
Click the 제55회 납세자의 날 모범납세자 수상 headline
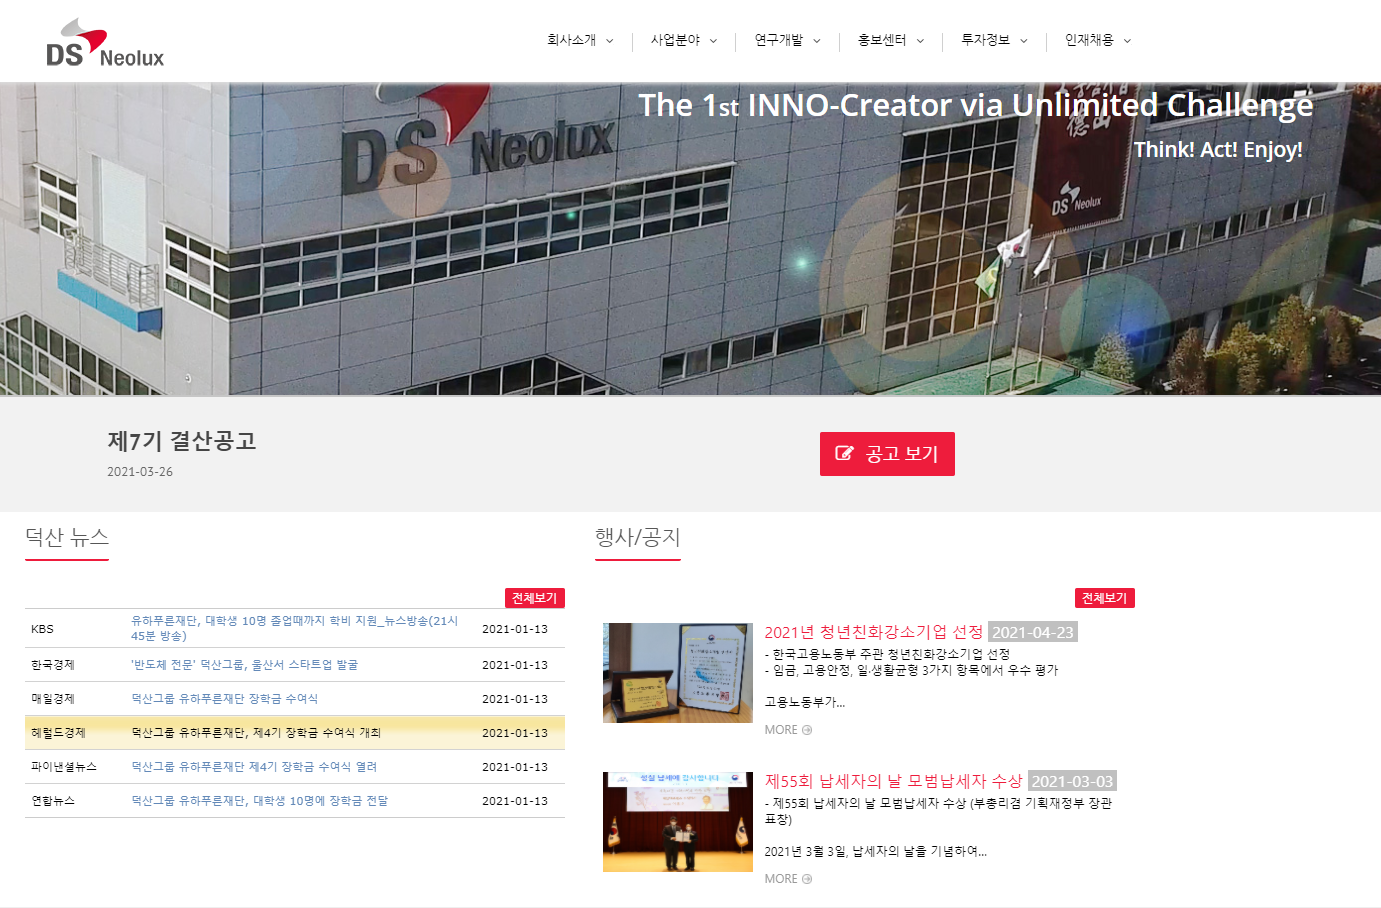(894, 781)
